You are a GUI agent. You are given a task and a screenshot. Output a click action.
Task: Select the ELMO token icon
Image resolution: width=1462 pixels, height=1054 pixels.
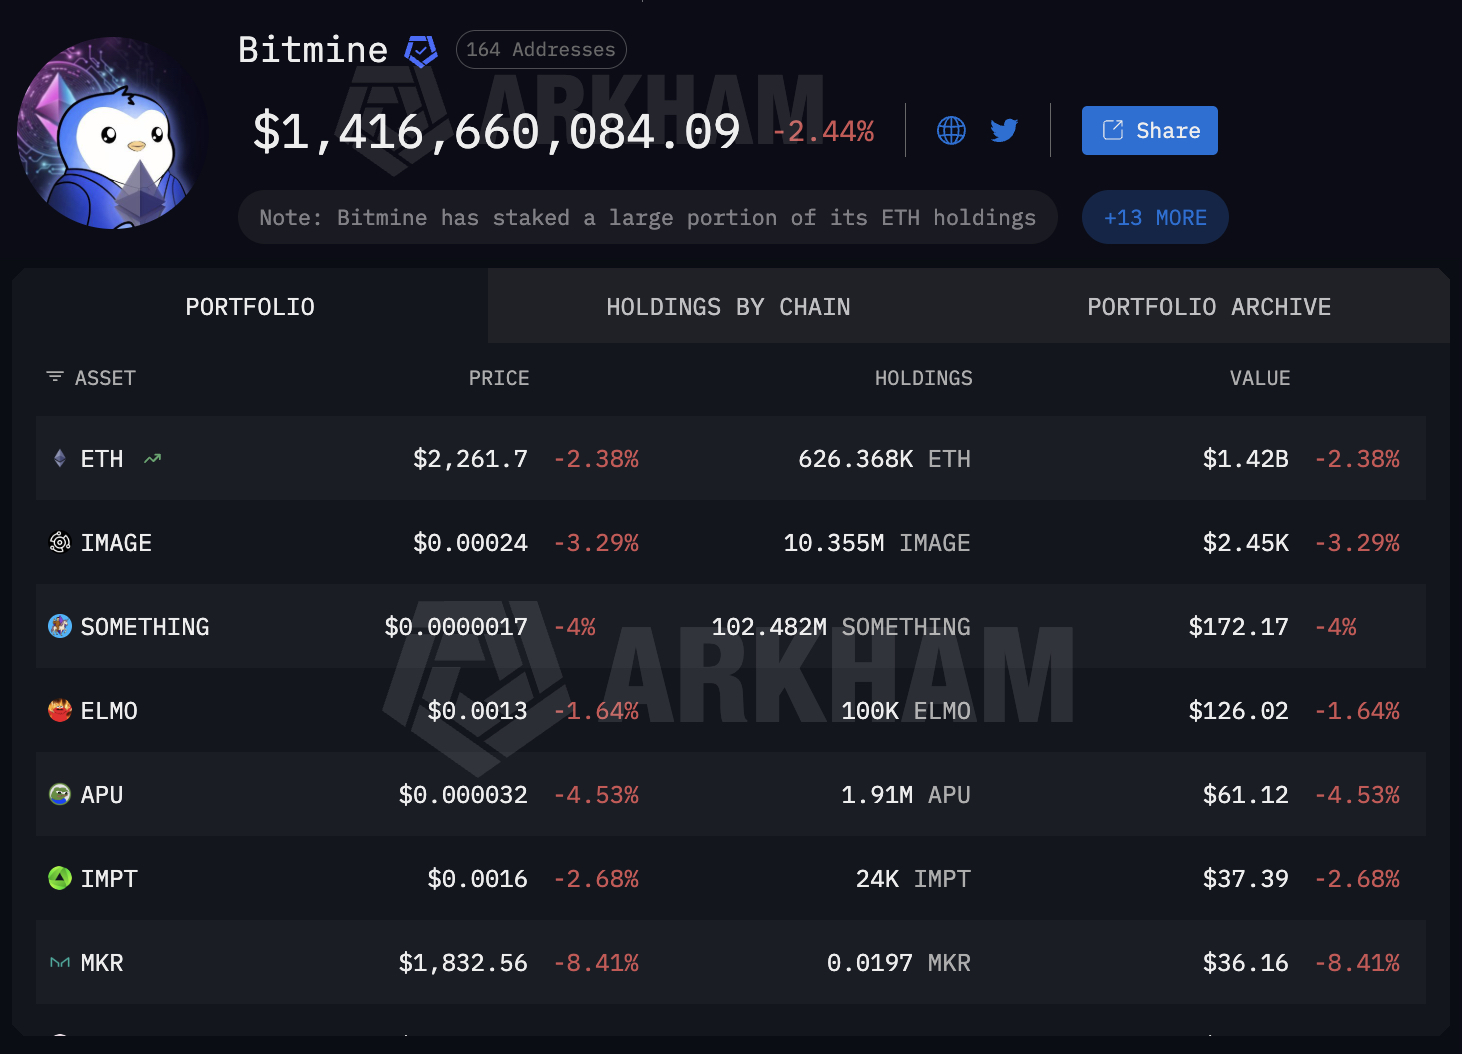59,710
